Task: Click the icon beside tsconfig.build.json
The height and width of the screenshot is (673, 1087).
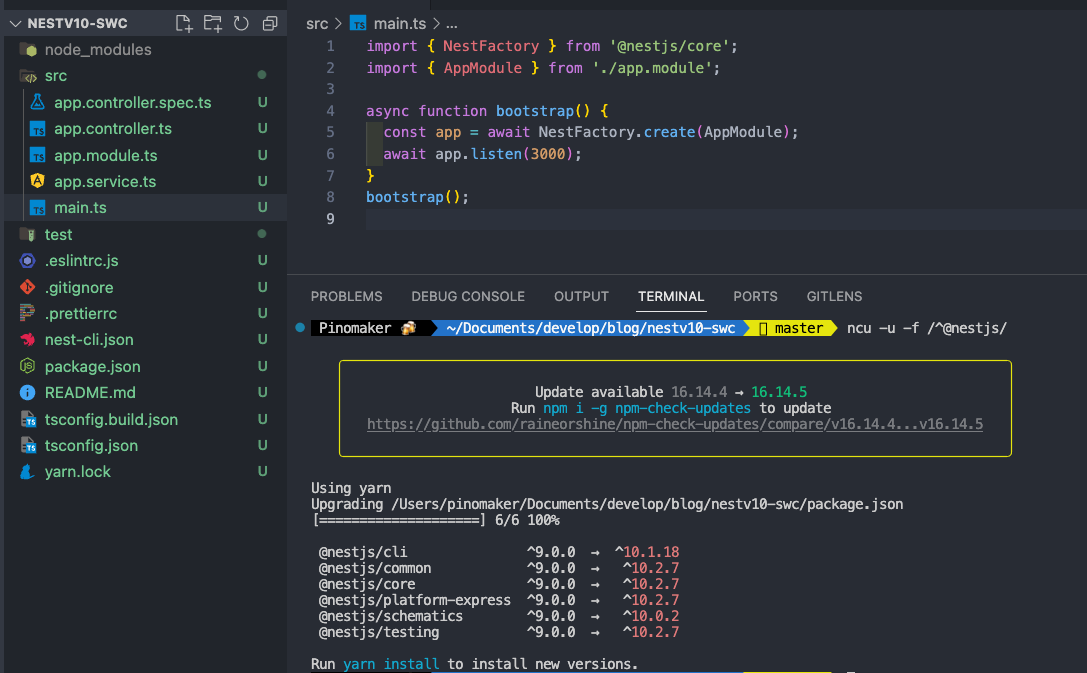Action: pos(28,419)
